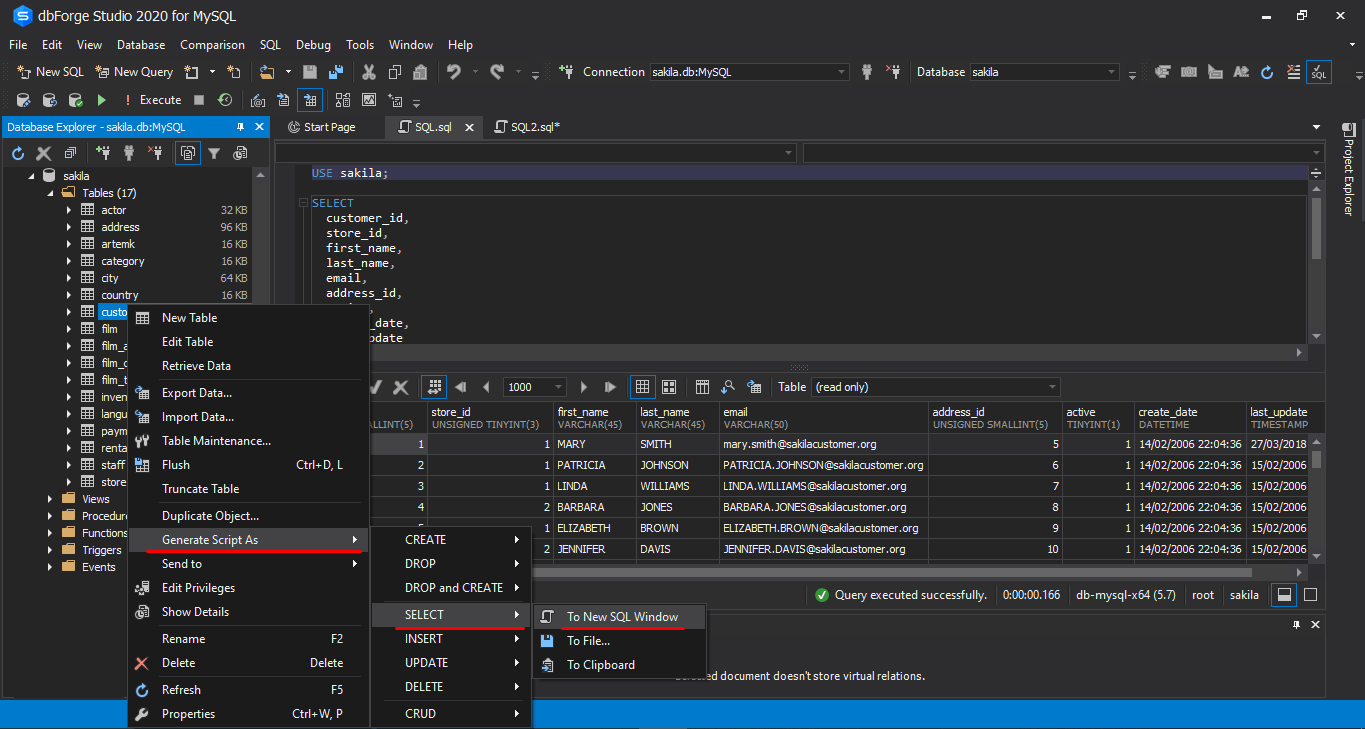
Task: Create a New SQL document
Action: [49, 71]
